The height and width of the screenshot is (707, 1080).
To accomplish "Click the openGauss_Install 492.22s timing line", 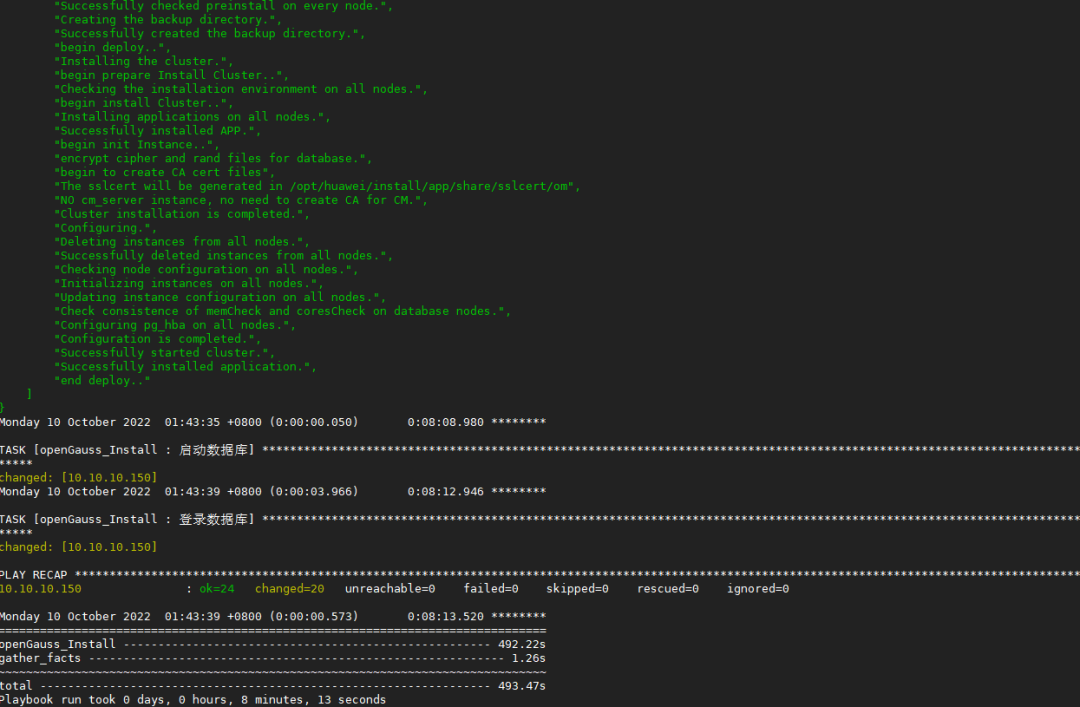I will (273, 644).
